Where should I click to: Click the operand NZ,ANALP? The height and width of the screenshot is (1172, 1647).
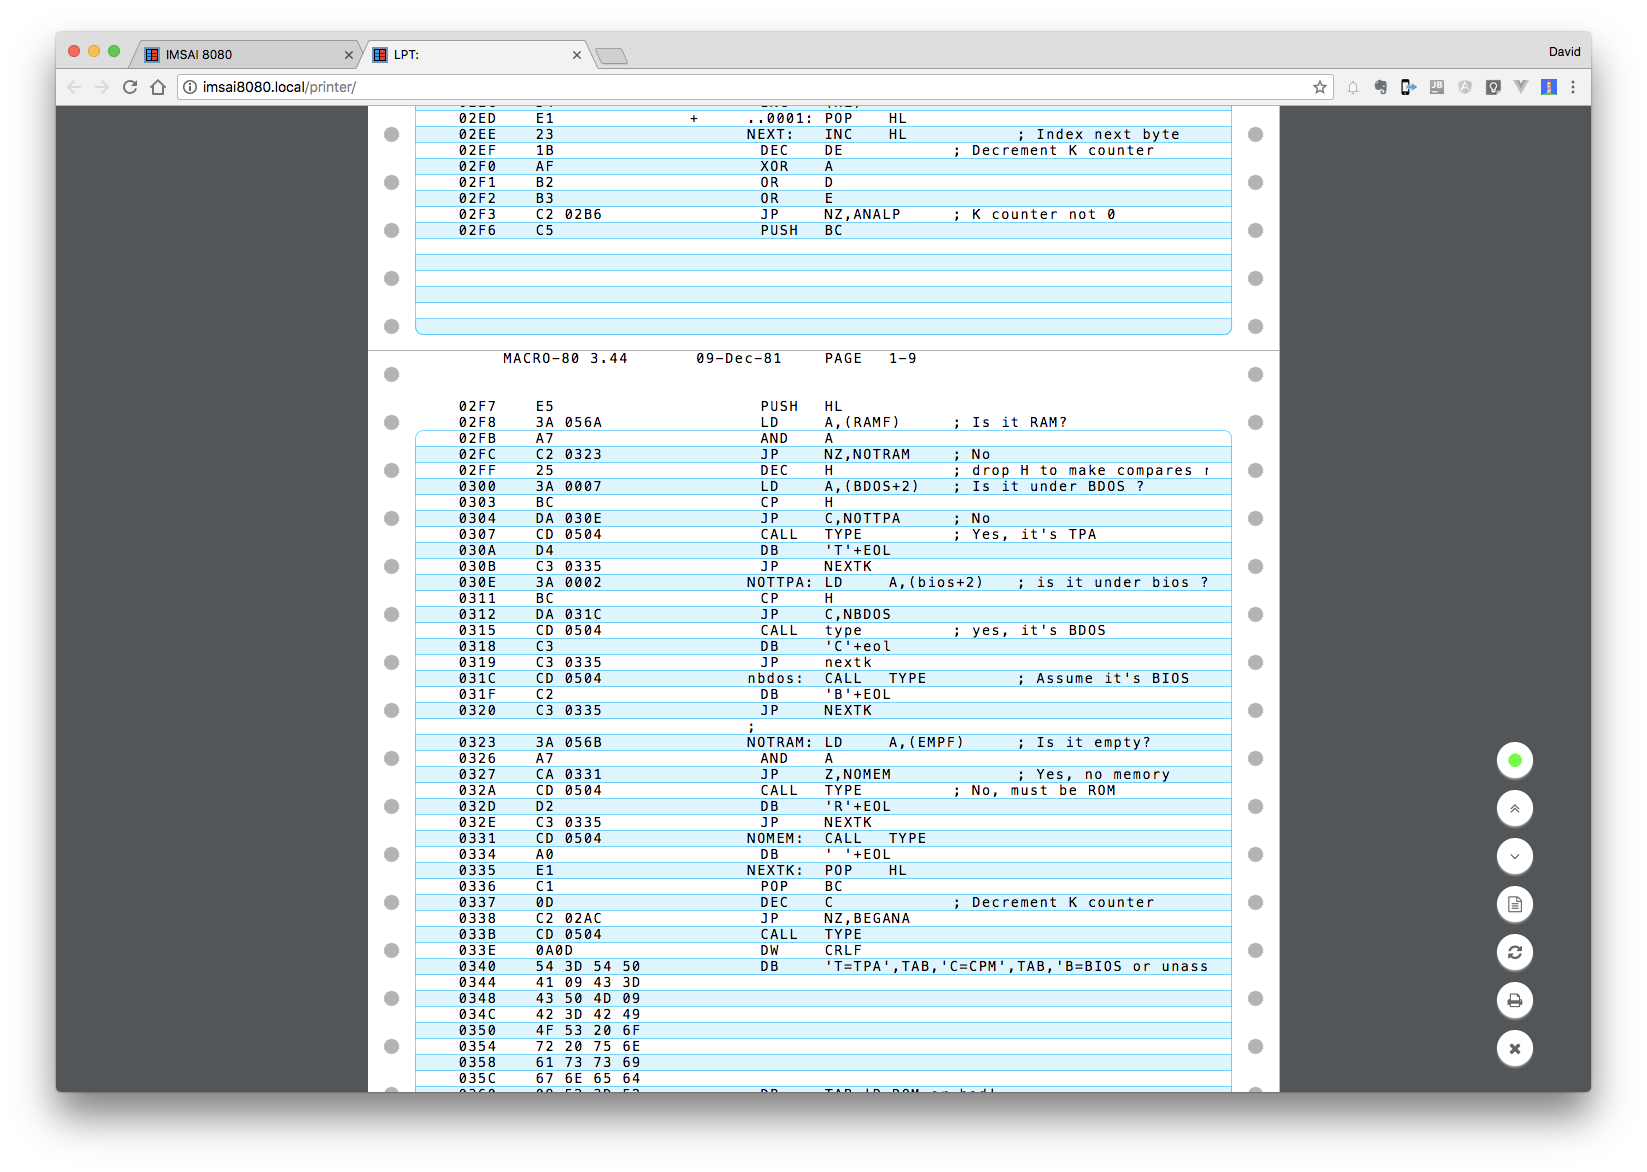point(862,214)
